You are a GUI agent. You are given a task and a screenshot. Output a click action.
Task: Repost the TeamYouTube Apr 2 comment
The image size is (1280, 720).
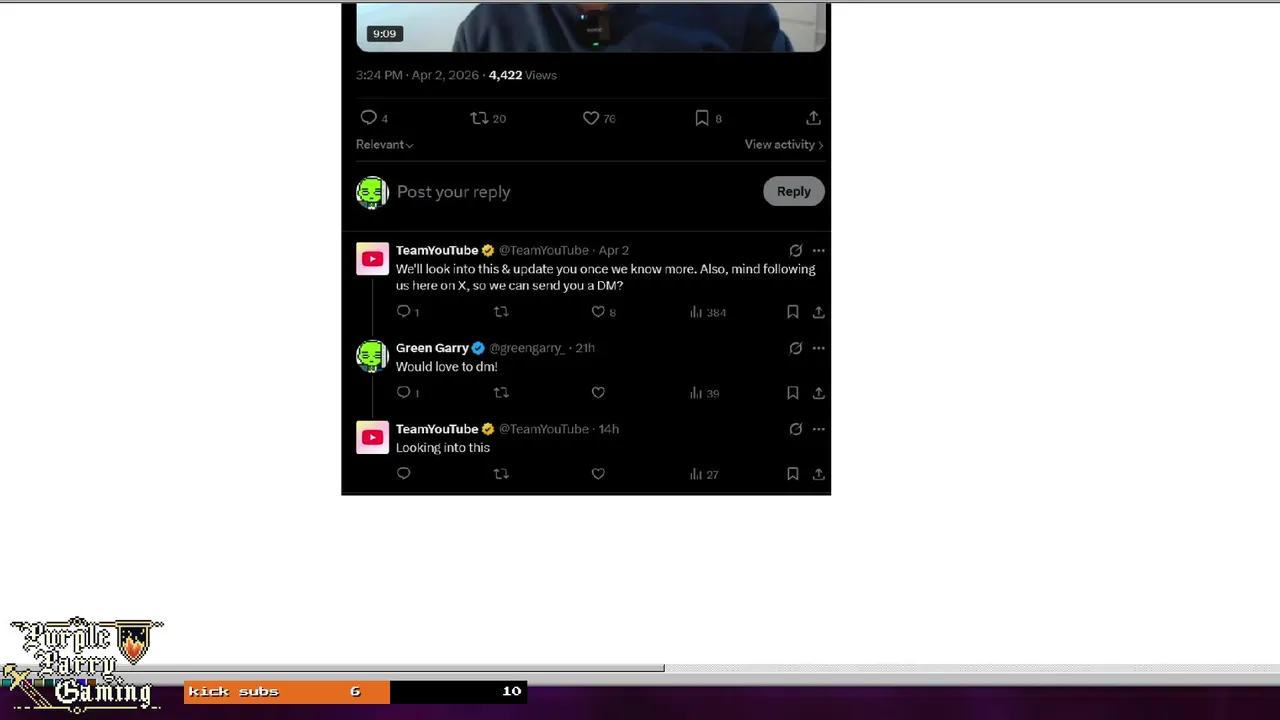pos(501,312)
